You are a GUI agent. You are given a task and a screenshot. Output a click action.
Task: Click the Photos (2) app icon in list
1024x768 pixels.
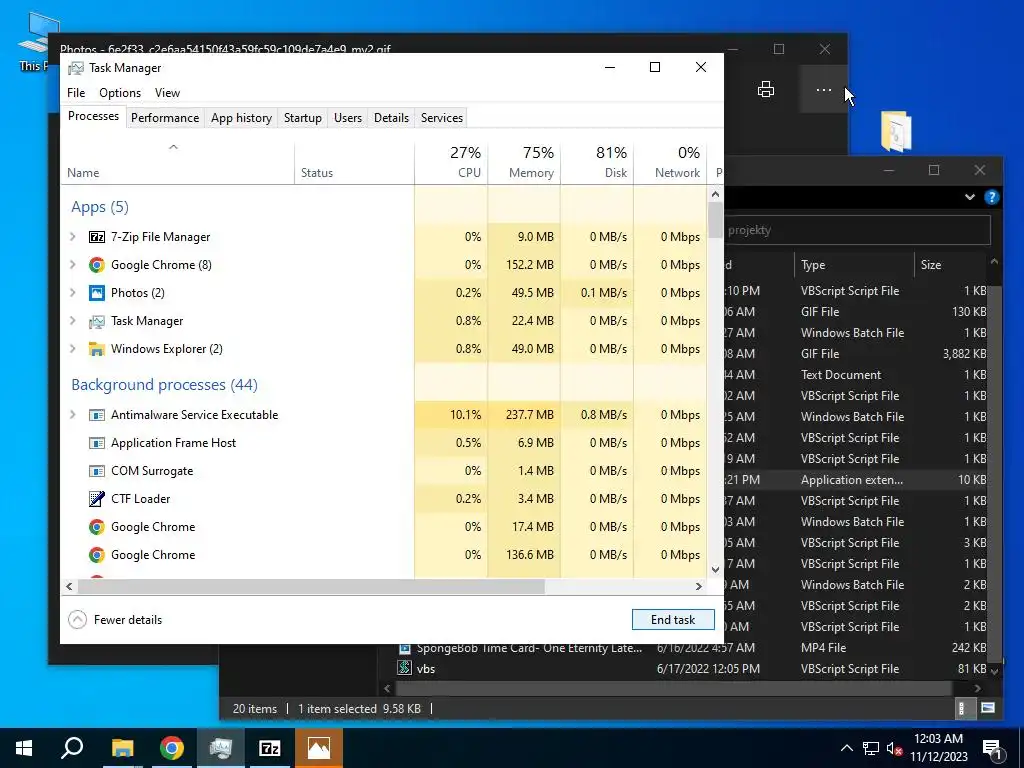97,293
